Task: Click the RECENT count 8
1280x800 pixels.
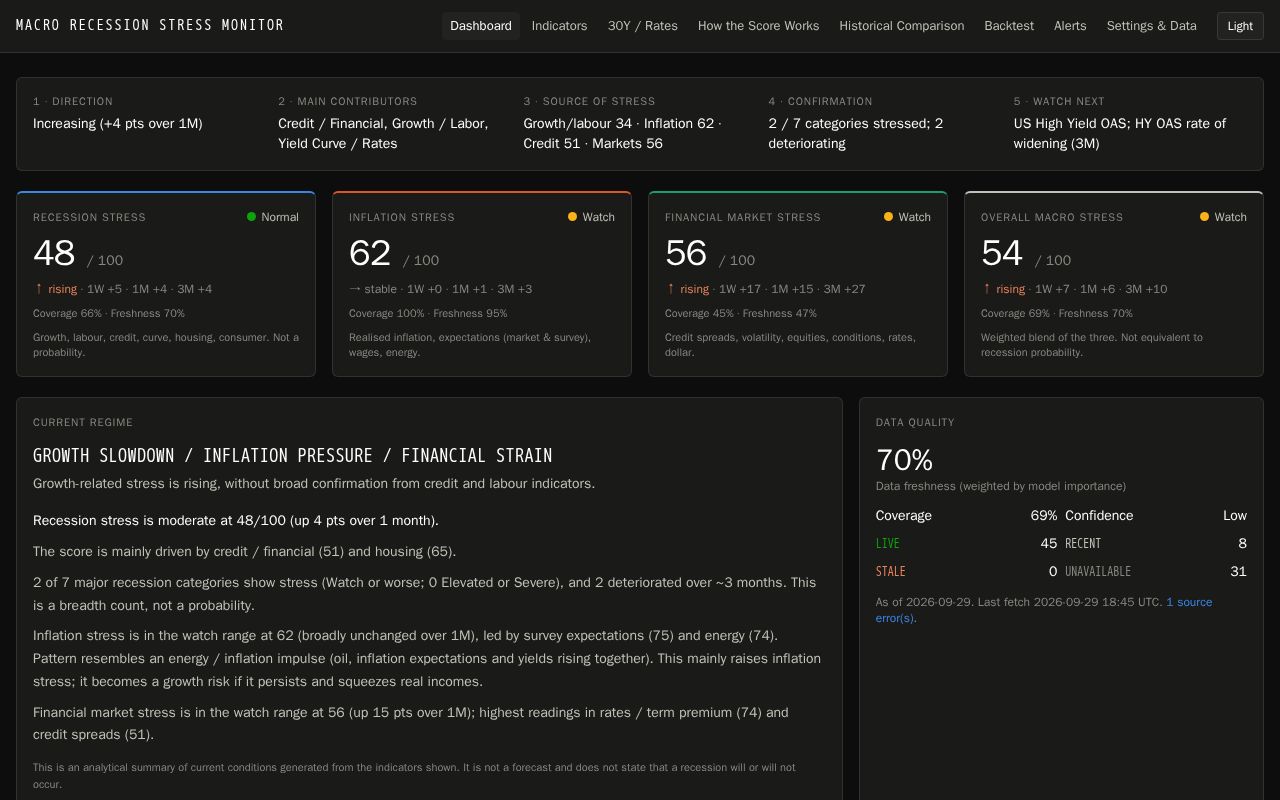Action: (1243, 544)
